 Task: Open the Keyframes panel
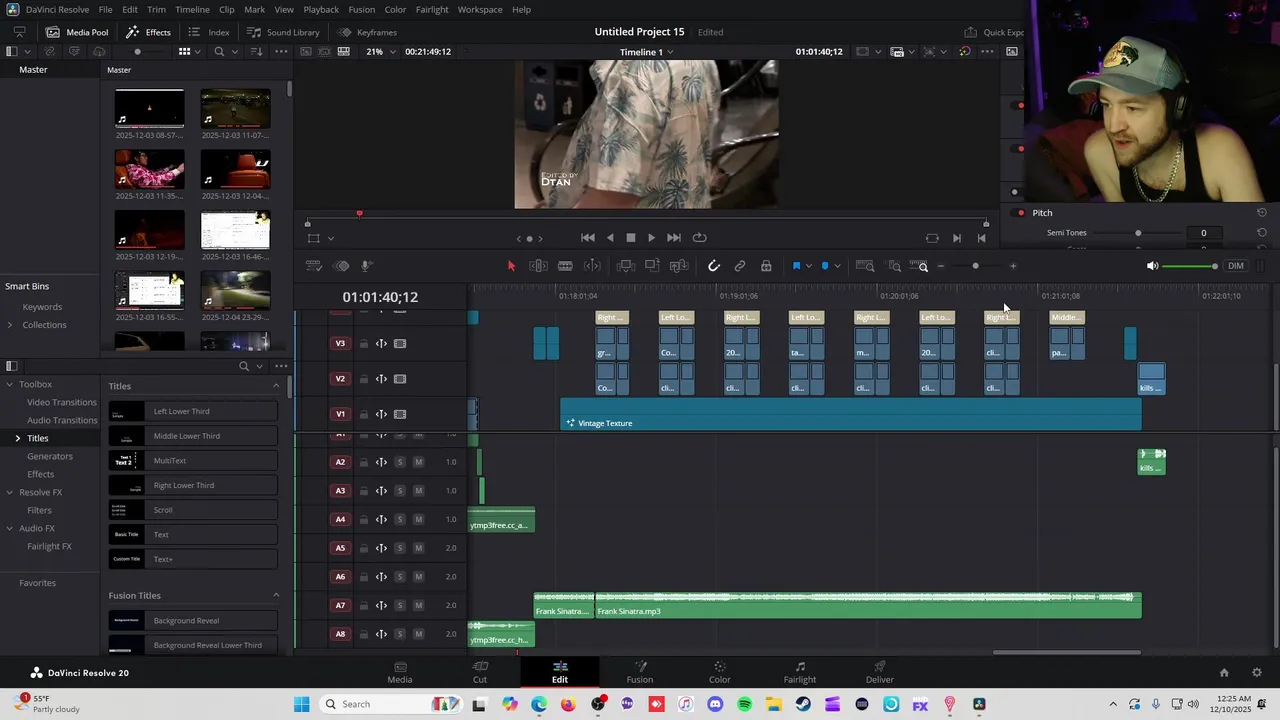tap(368, 32)
